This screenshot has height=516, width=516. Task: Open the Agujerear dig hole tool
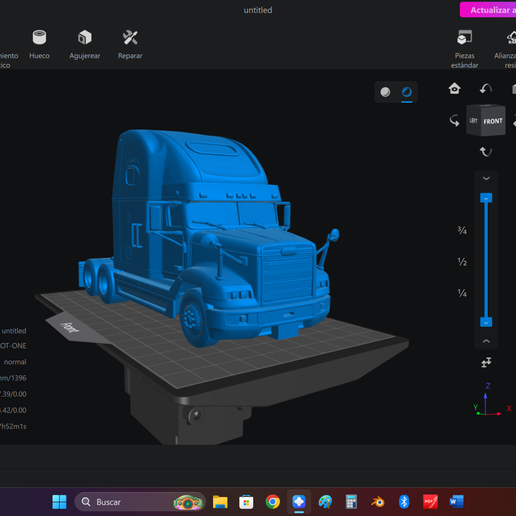coord(85,44)
